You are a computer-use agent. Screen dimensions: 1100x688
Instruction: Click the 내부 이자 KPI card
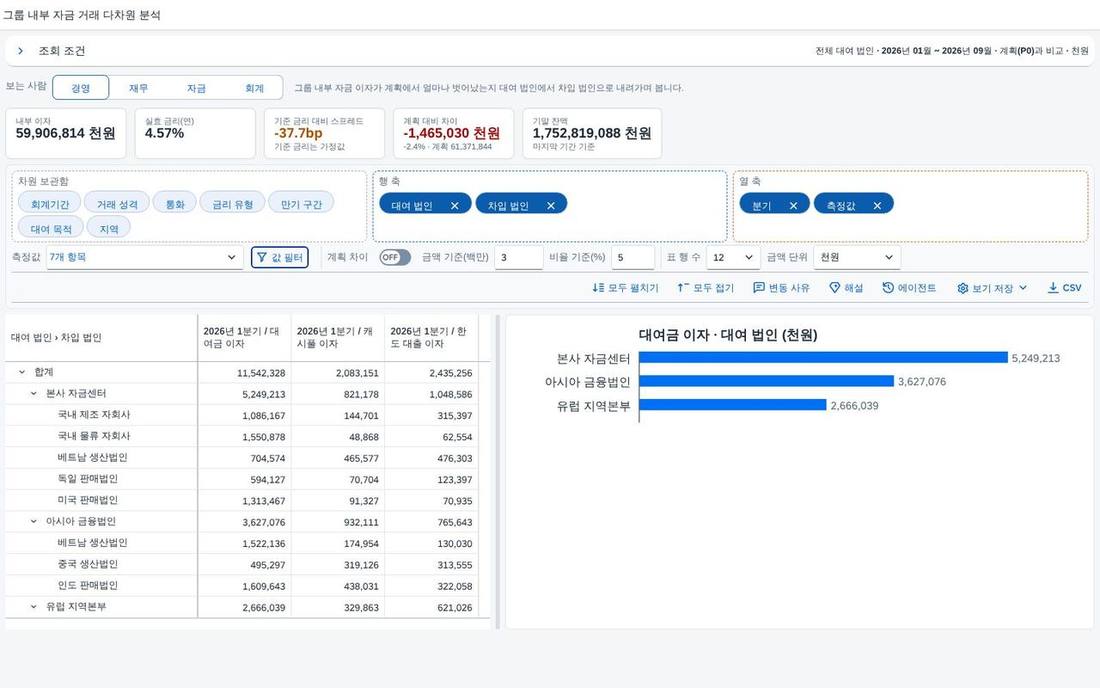[x=66, y=133]
